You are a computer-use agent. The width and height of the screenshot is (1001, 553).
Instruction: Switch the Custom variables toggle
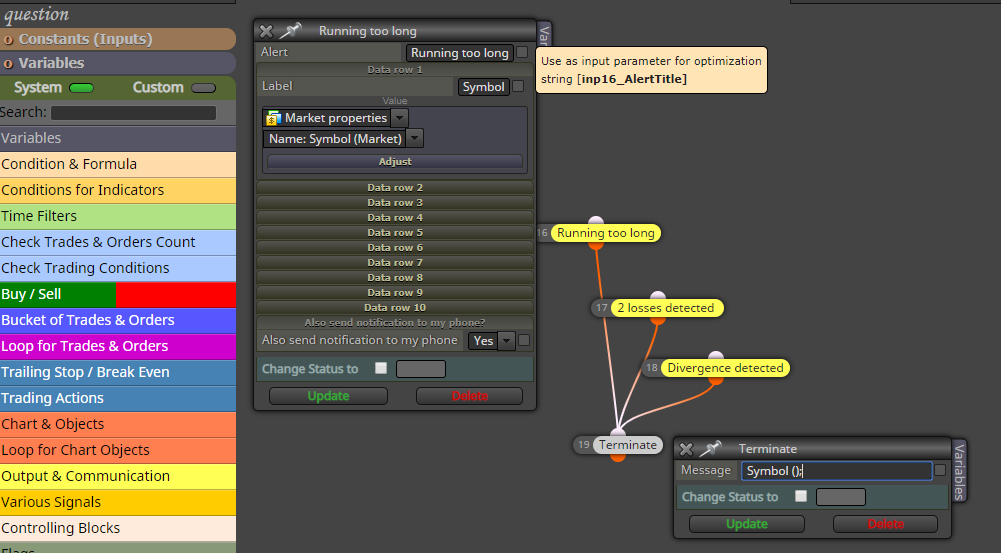[204, 88]
